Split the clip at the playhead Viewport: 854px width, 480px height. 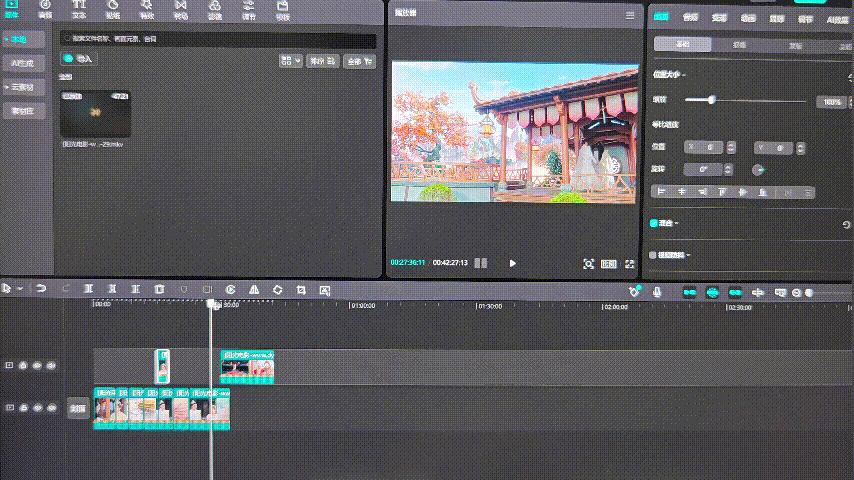point(88,289)
